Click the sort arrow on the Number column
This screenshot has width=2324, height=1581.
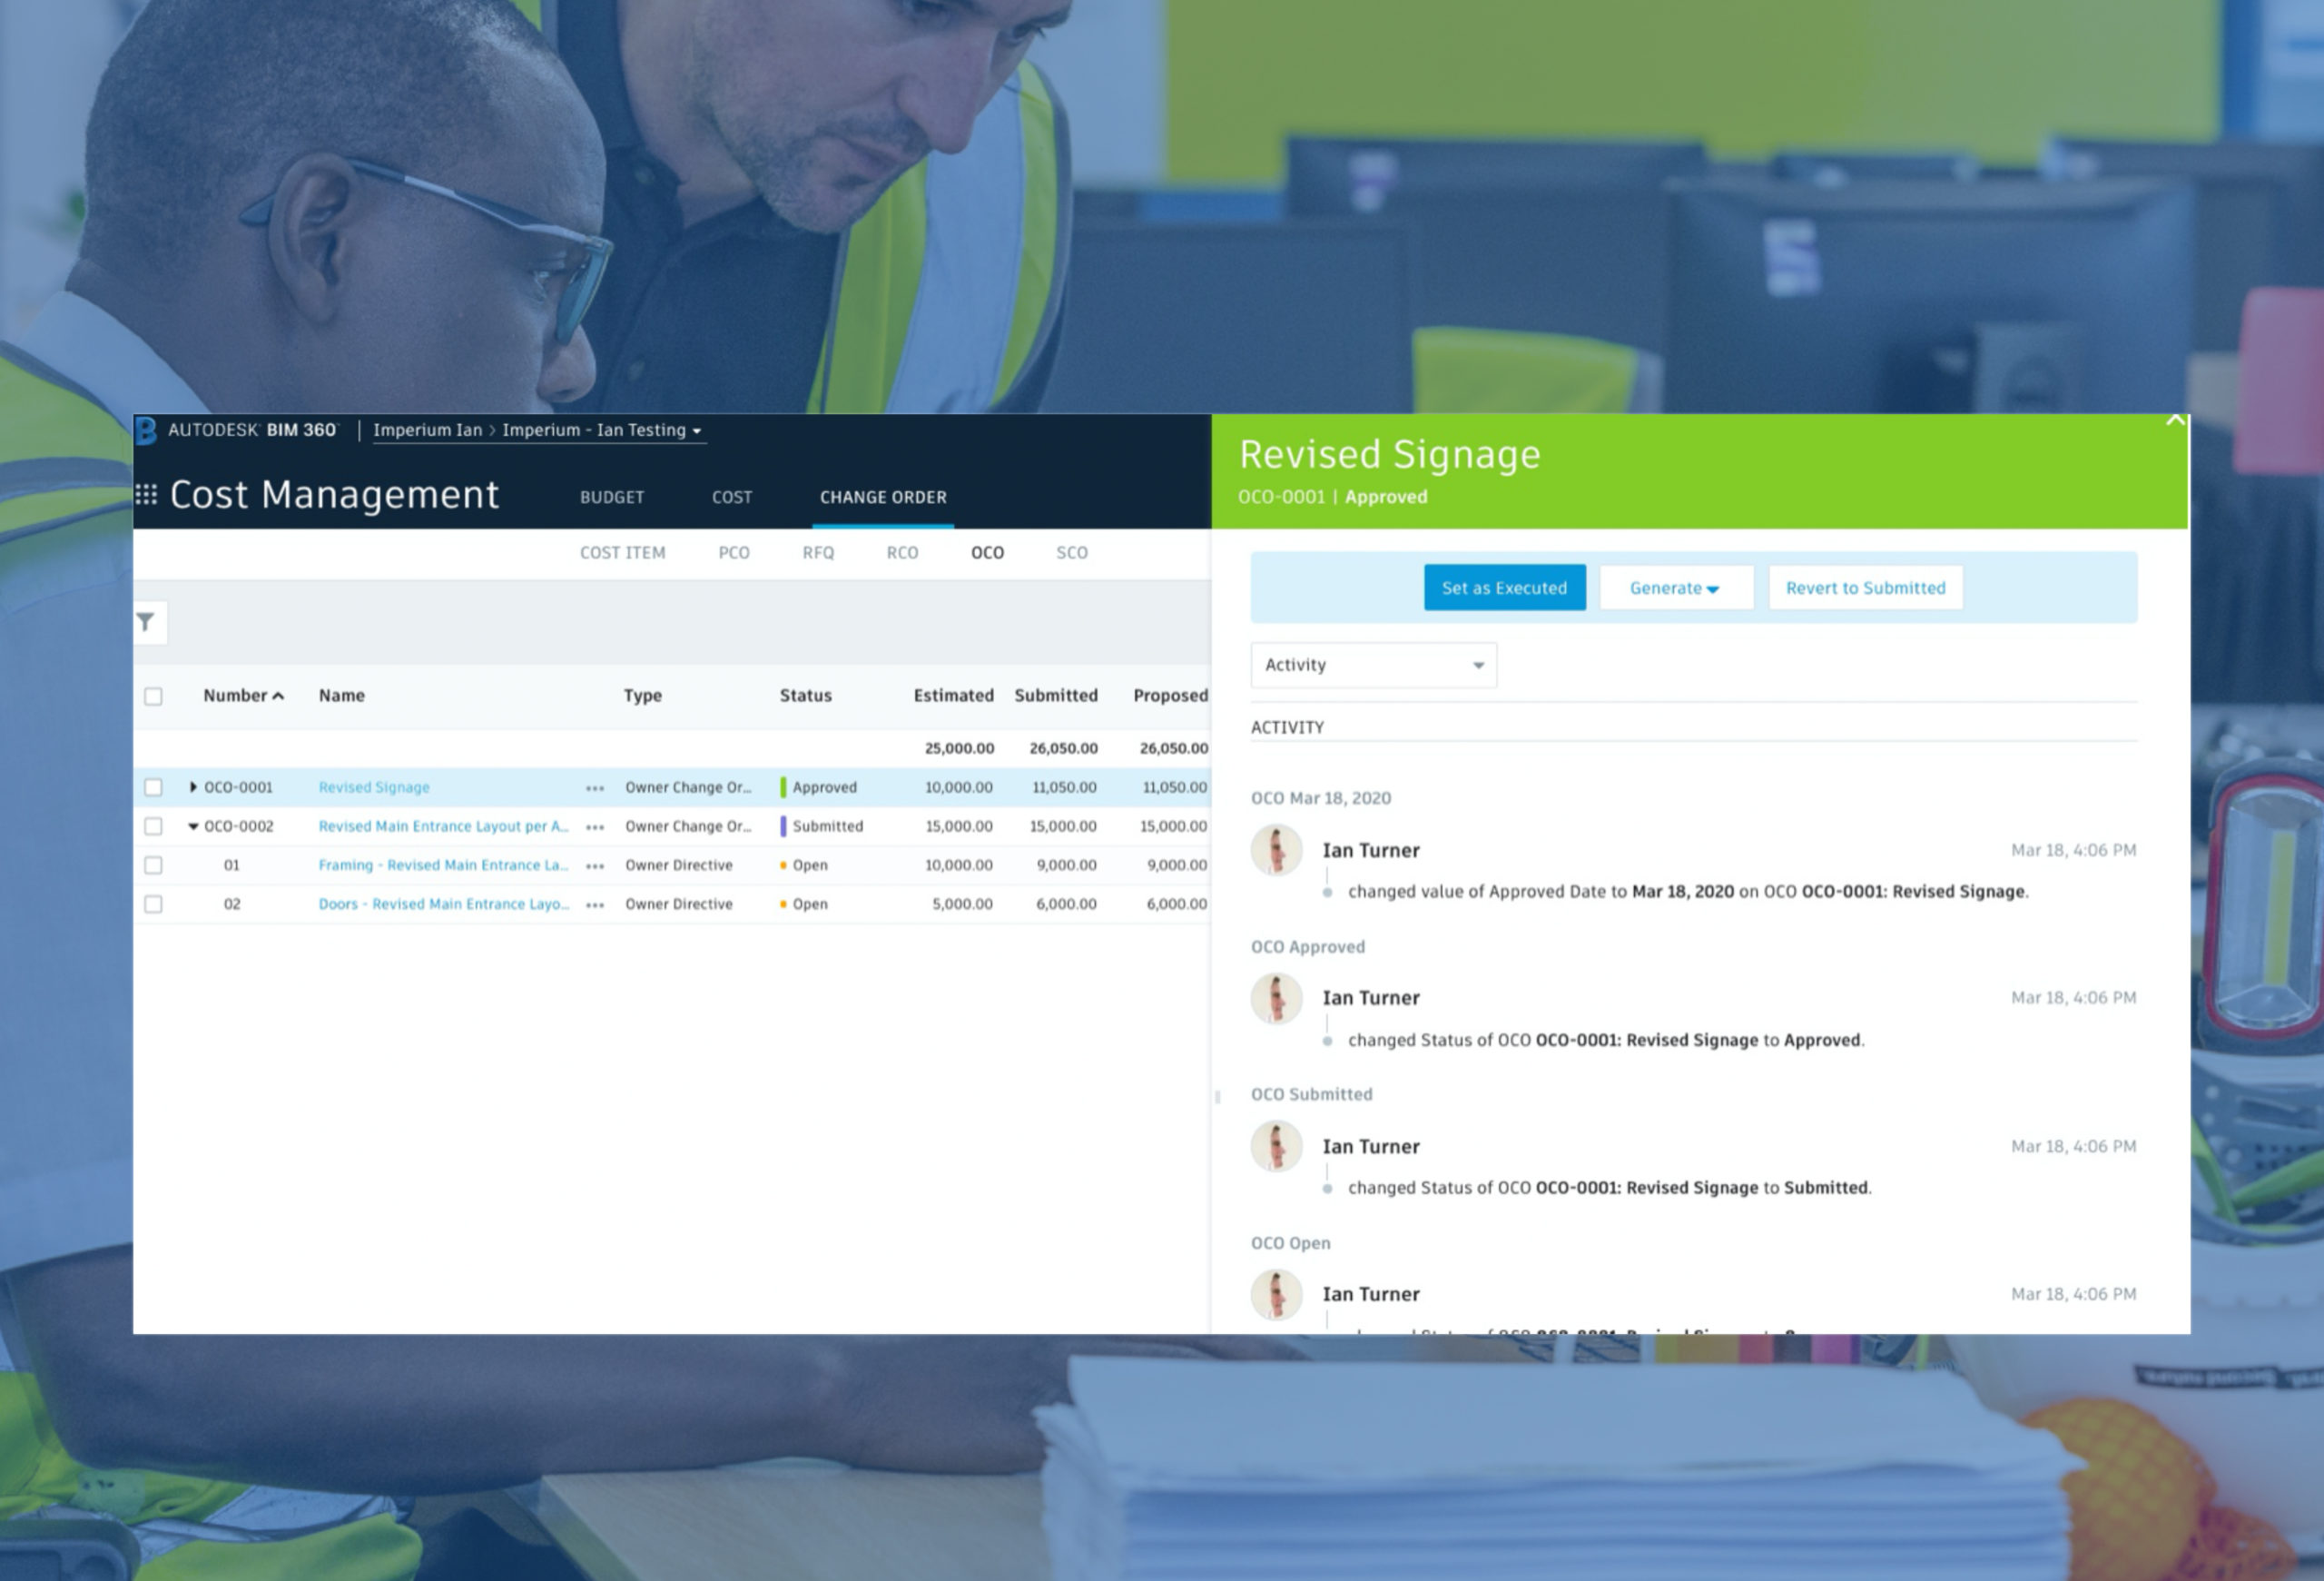[280, 695]
